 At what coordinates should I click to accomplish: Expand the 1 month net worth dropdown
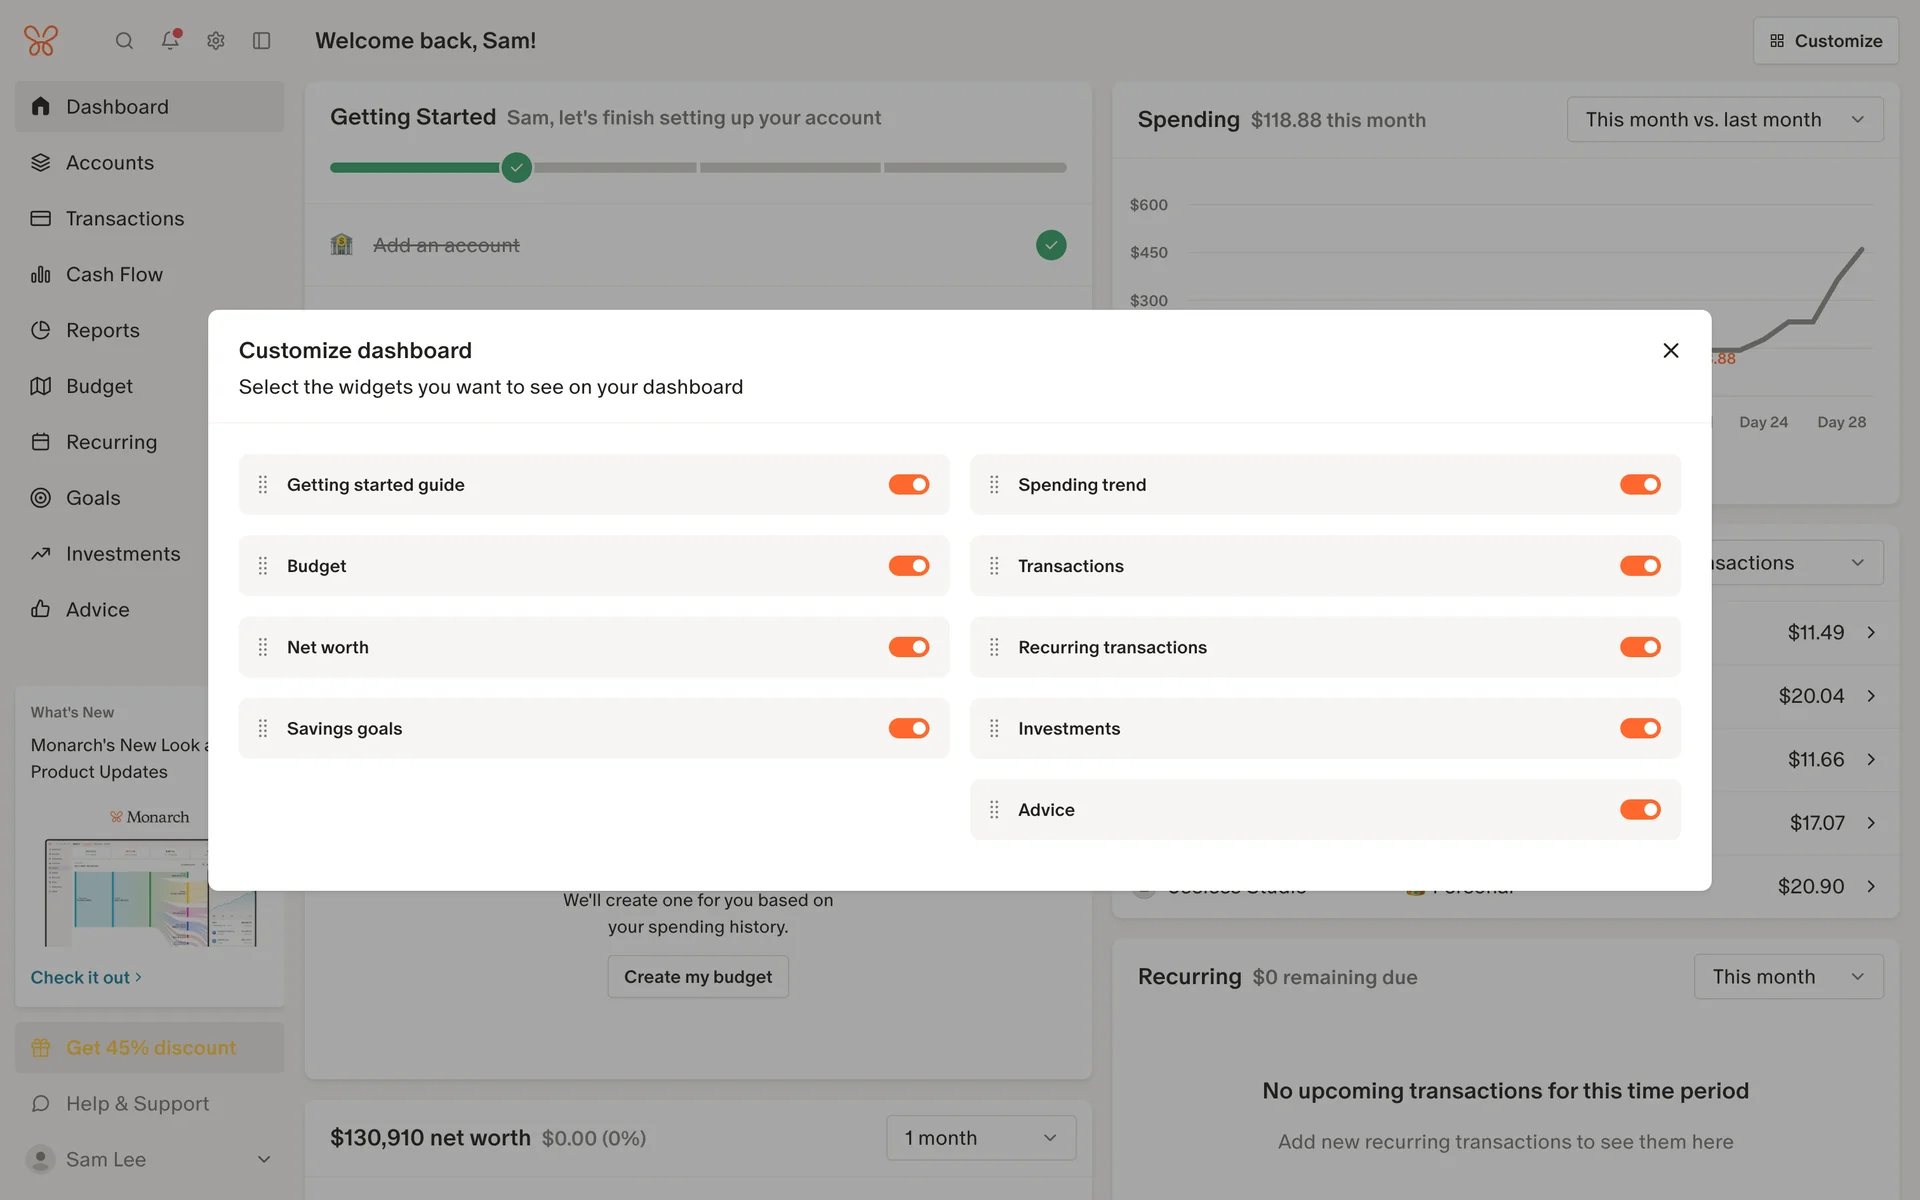click(x=980, y=1138)
